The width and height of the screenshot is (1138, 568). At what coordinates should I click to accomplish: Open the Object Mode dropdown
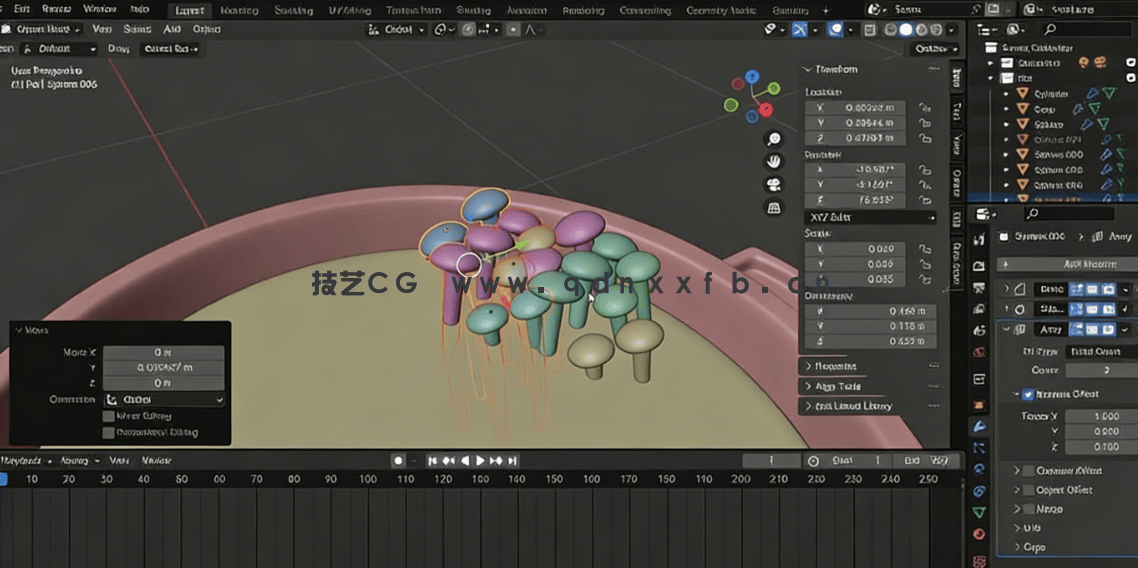coord(42,29)
